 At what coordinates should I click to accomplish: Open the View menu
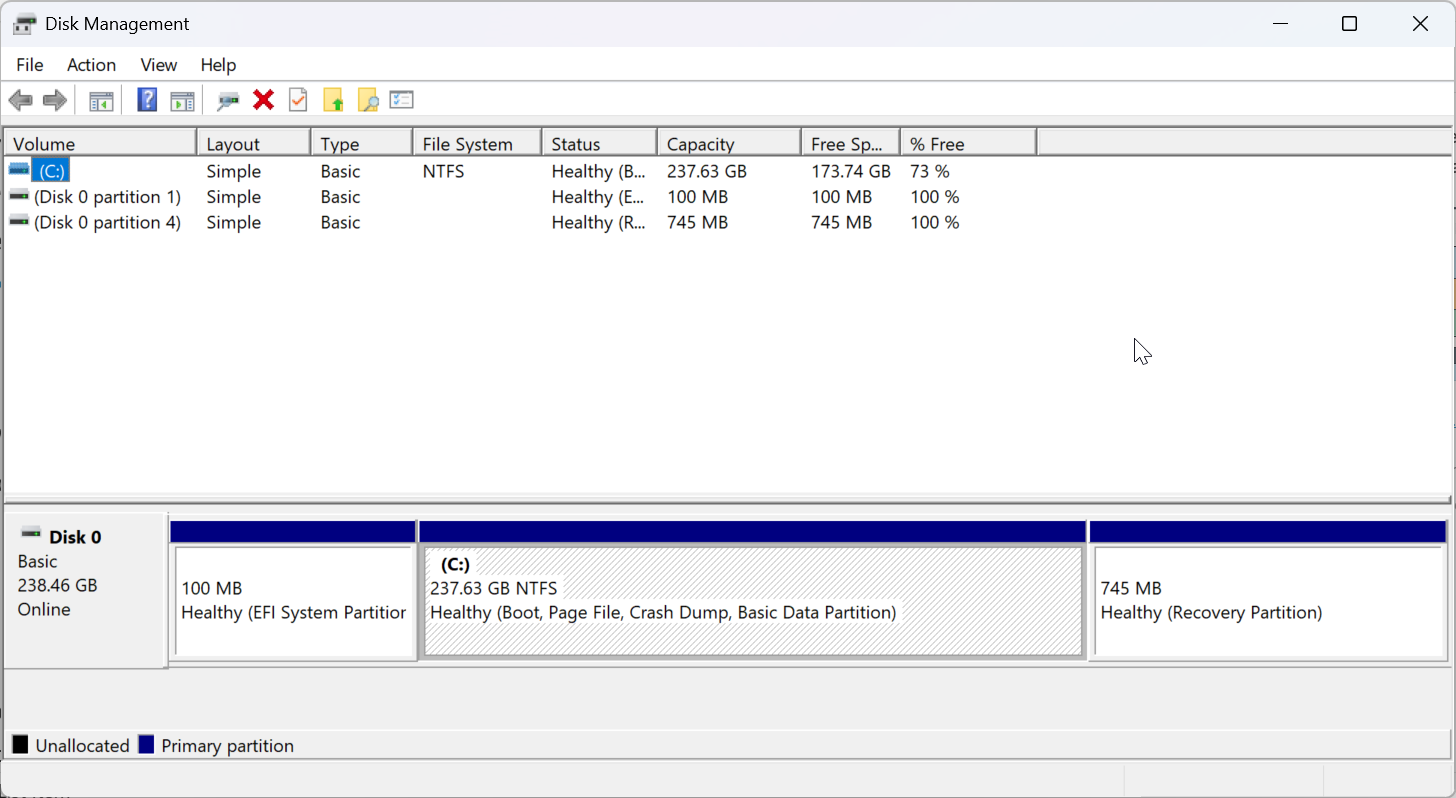pyautogui.click(x=158, y=65)
